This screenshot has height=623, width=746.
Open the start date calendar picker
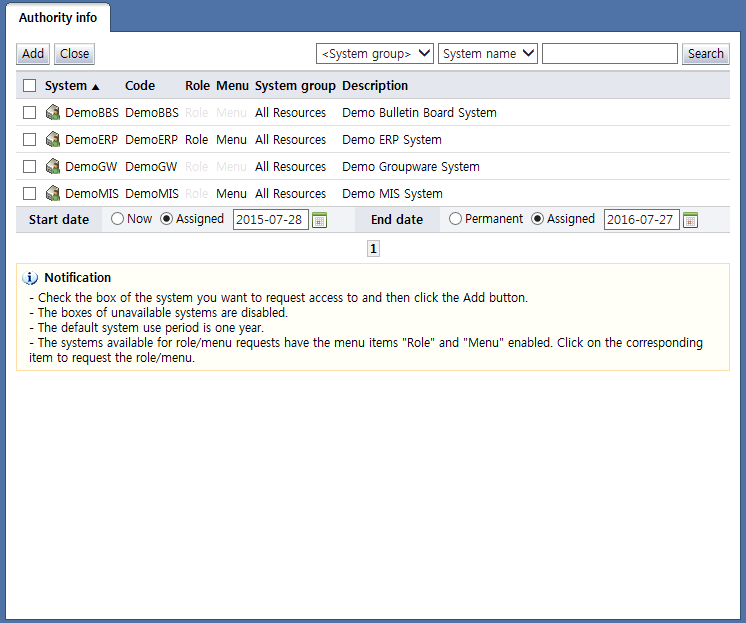pyautogui.click(x=320, y=220)
